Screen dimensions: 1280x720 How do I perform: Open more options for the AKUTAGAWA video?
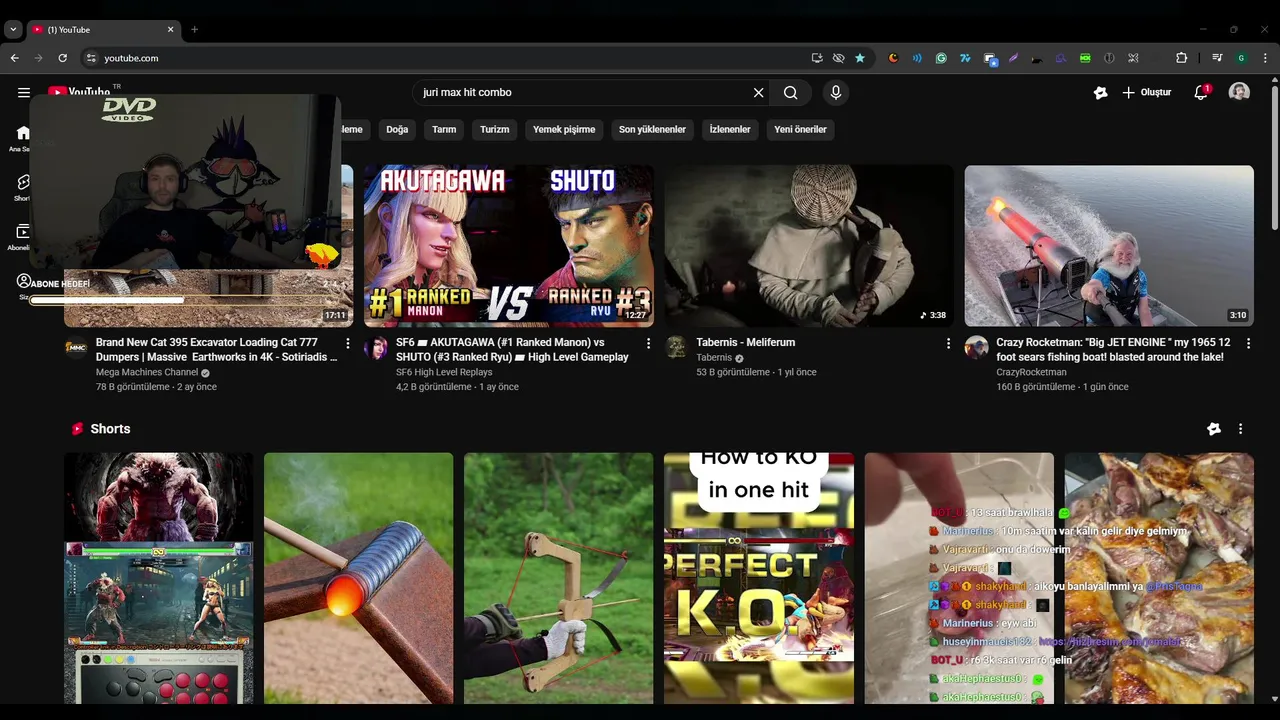click(x=648, y=343)
